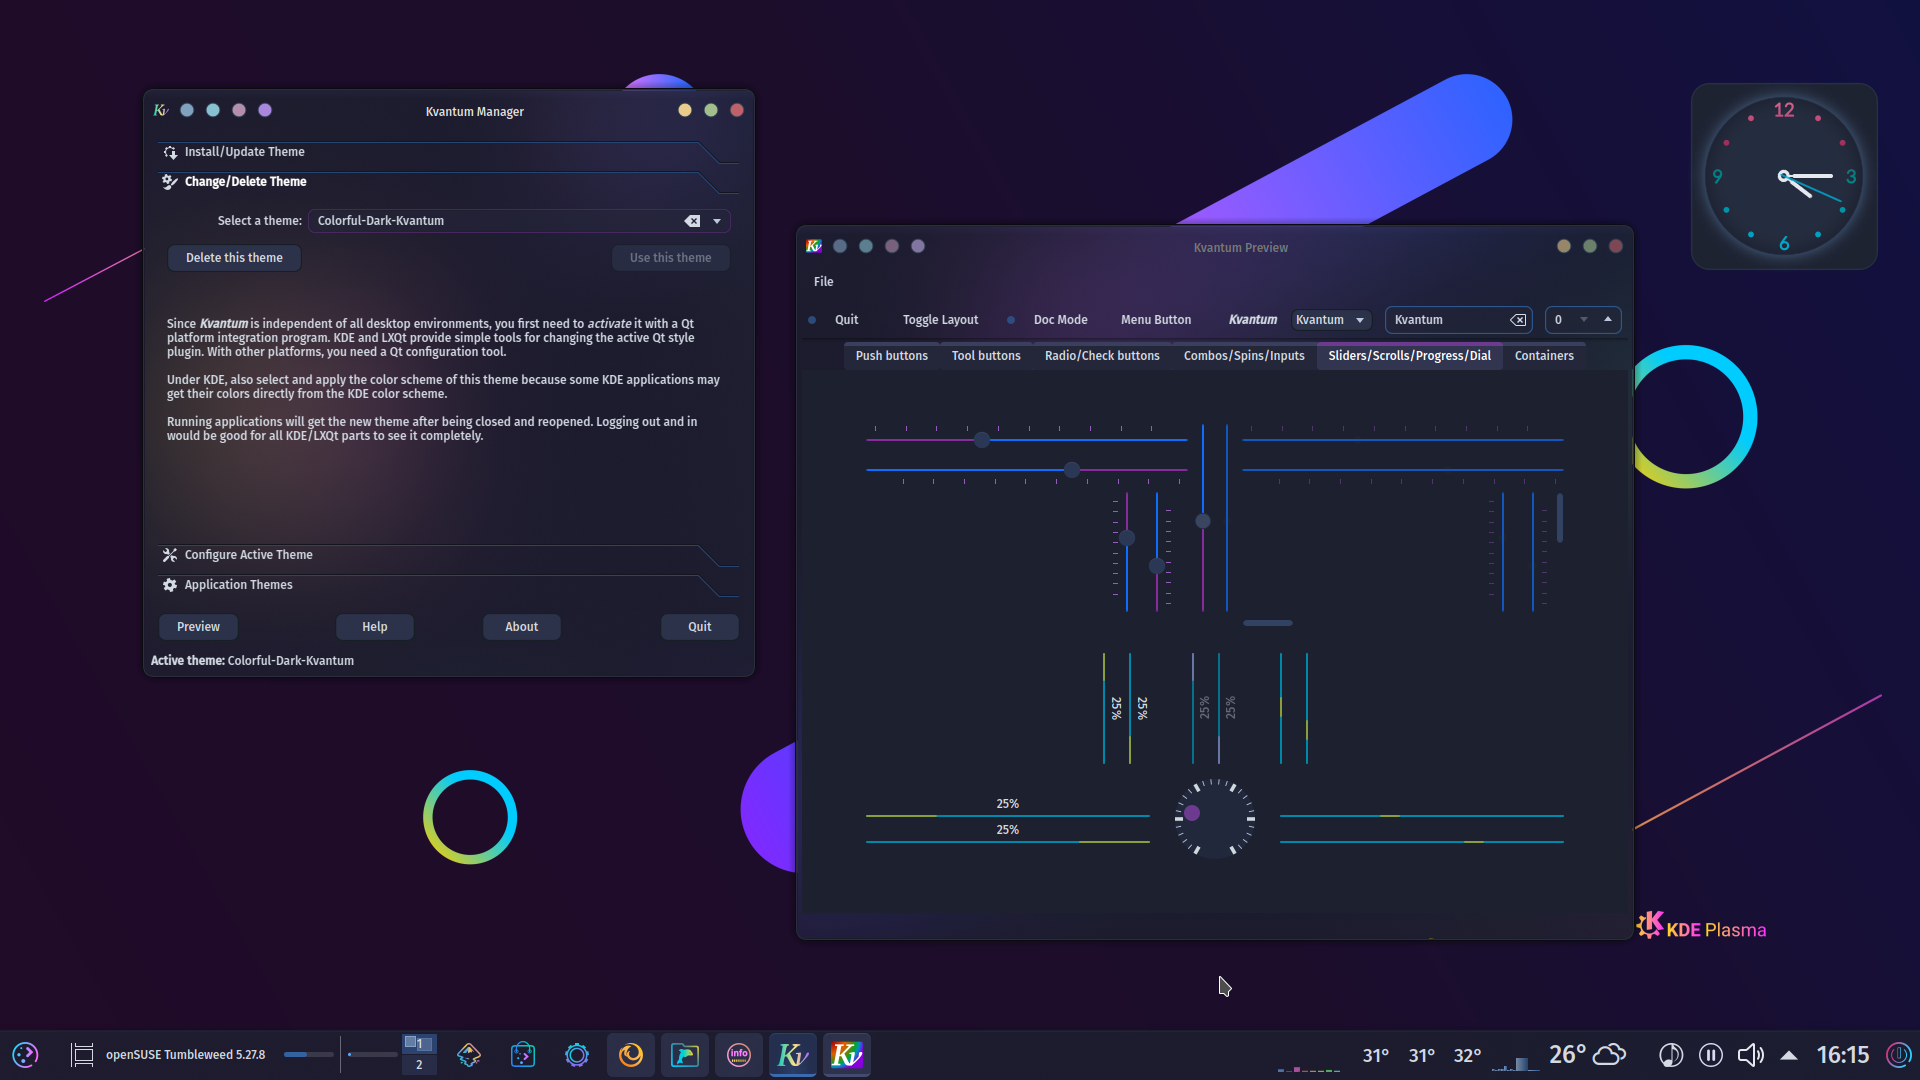Image resolution: width=1920 pixels, height=1080 pixels.
Task: Click the rainbow Kv icon in Kvantum Preview titlebar
Action: pos(814,246)
